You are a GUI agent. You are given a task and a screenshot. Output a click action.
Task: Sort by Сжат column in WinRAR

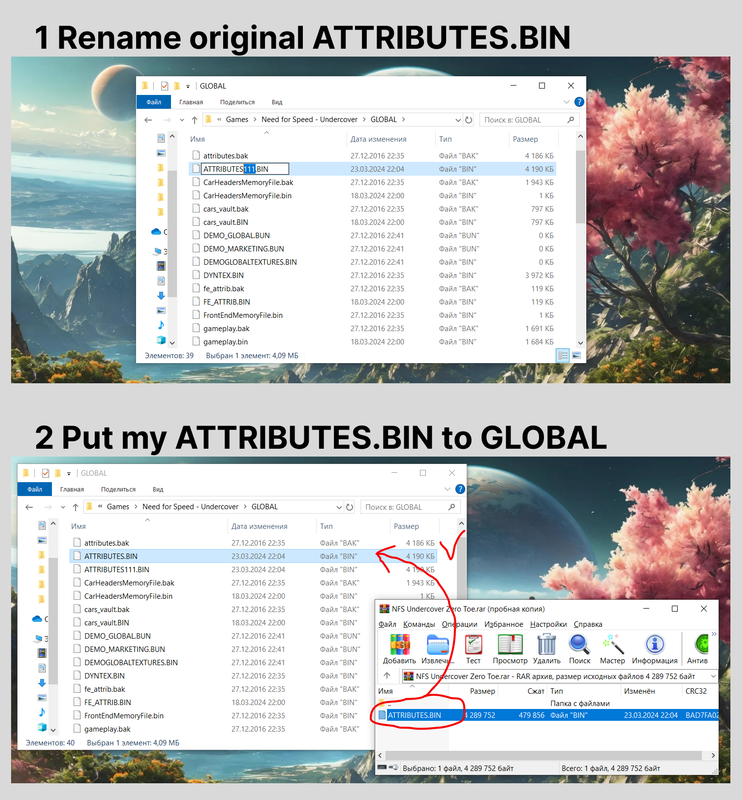tap(535, 691)
